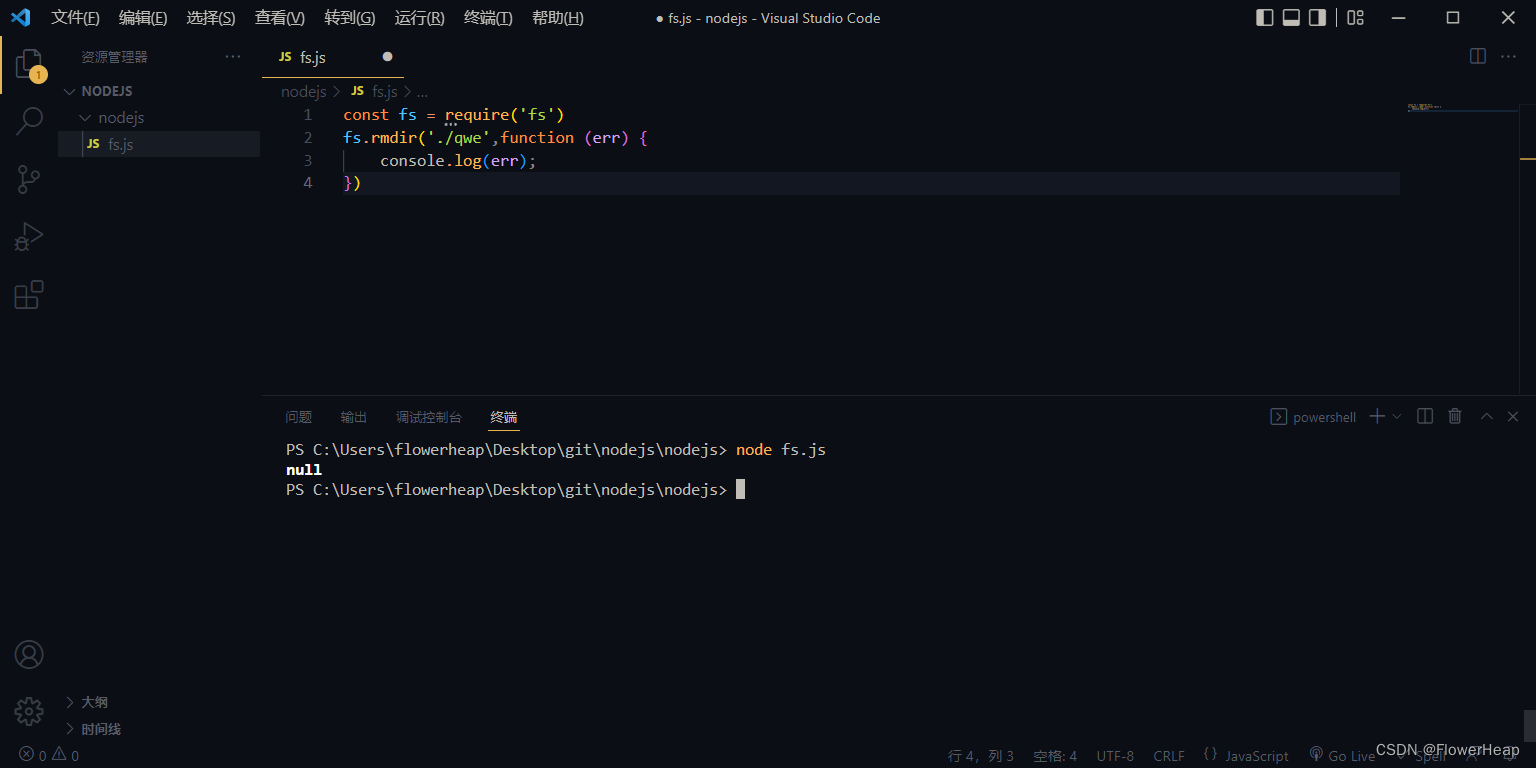Click nodejs in the breadcrumb
Viewport: 1536px width, 768px height.
[x=304, y=91]
